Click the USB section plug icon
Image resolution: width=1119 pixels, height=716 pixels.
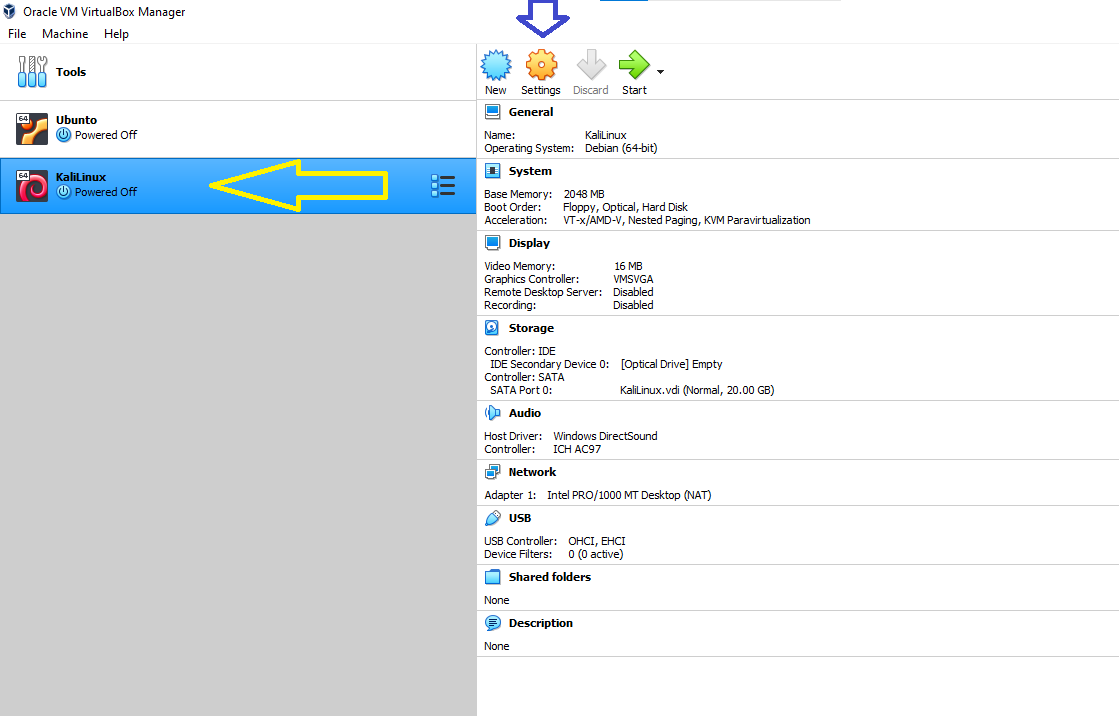[492, 518]
